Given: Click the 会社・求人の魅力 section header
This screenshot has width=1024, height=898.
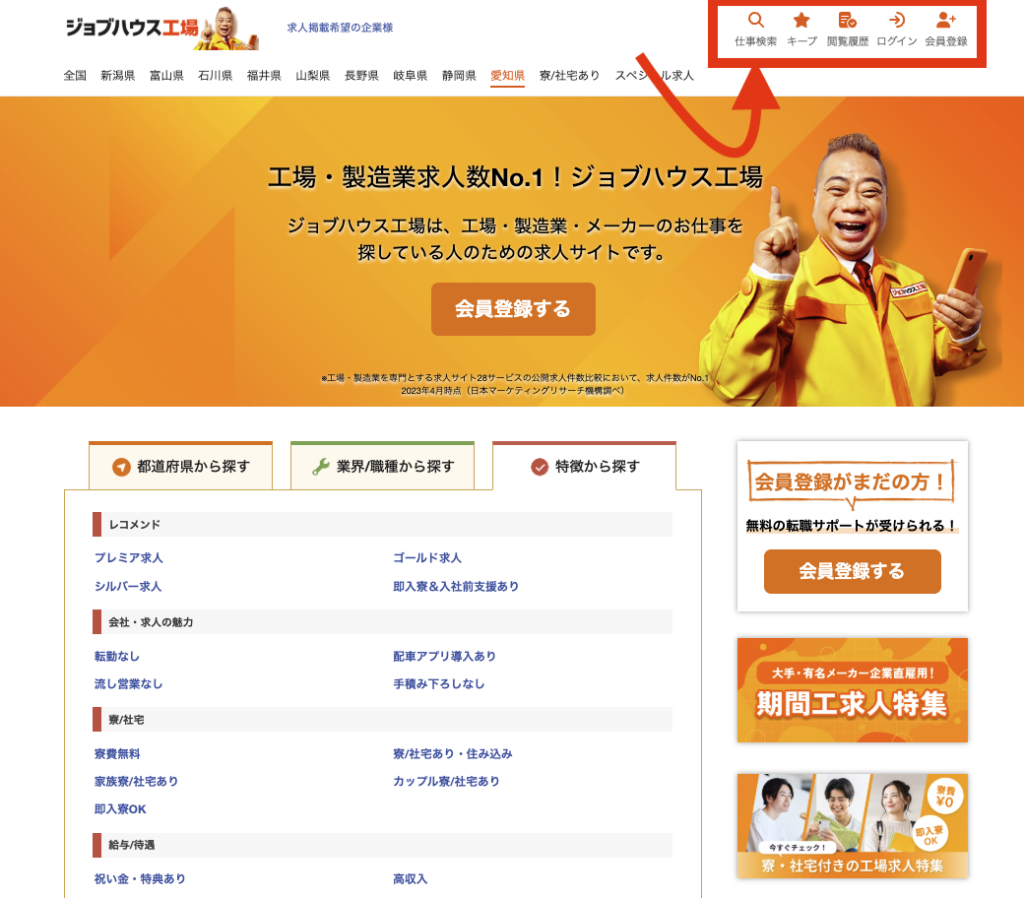Looking at the screenshot, I should click(383, 622).
